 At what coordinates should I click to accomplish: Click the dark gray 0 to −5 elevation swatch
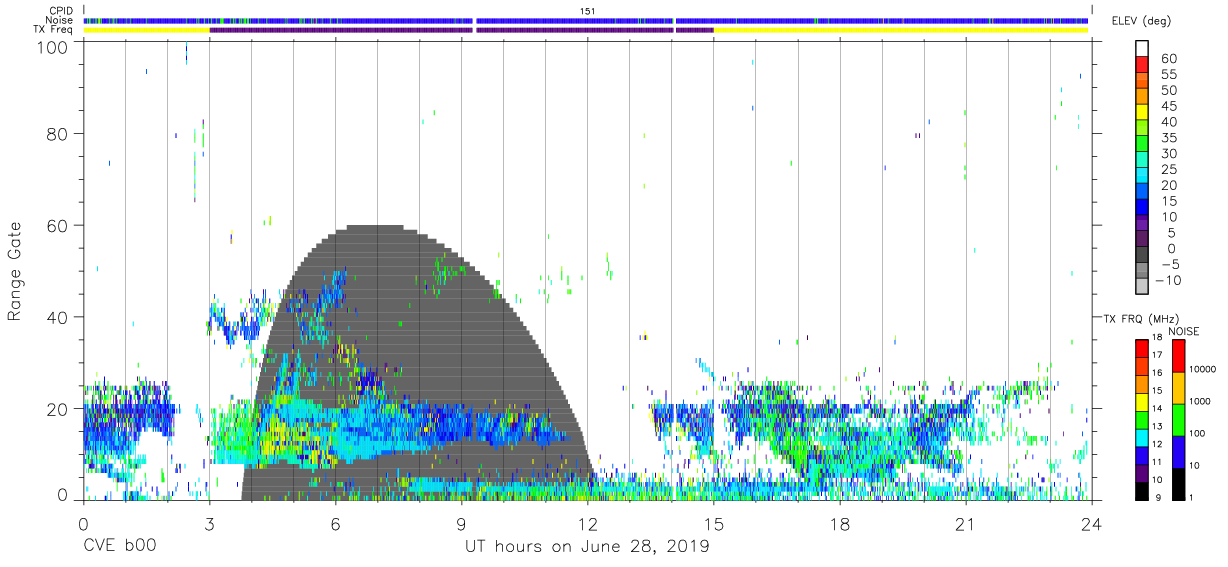[1142, 254]
